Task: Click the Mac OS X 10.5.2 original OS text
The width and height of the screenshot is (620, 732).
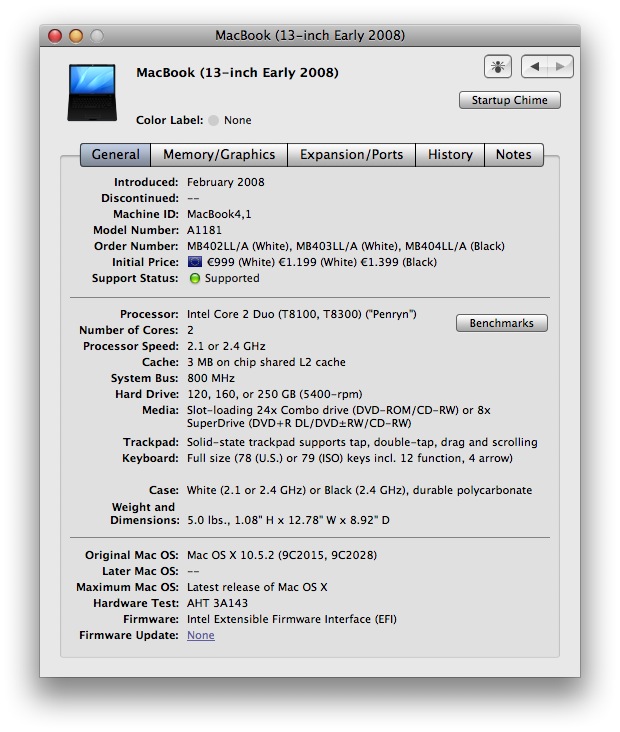Action: pos(282,555)
